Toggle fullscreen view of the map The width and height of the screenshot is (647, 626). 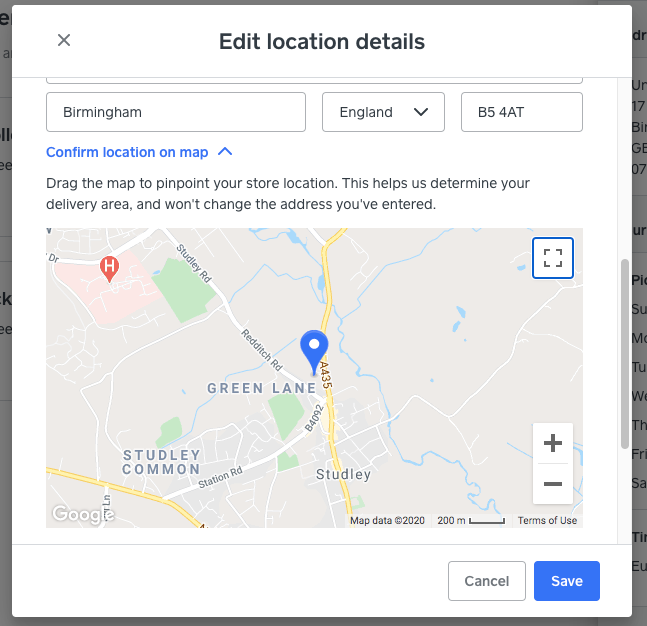553,258
